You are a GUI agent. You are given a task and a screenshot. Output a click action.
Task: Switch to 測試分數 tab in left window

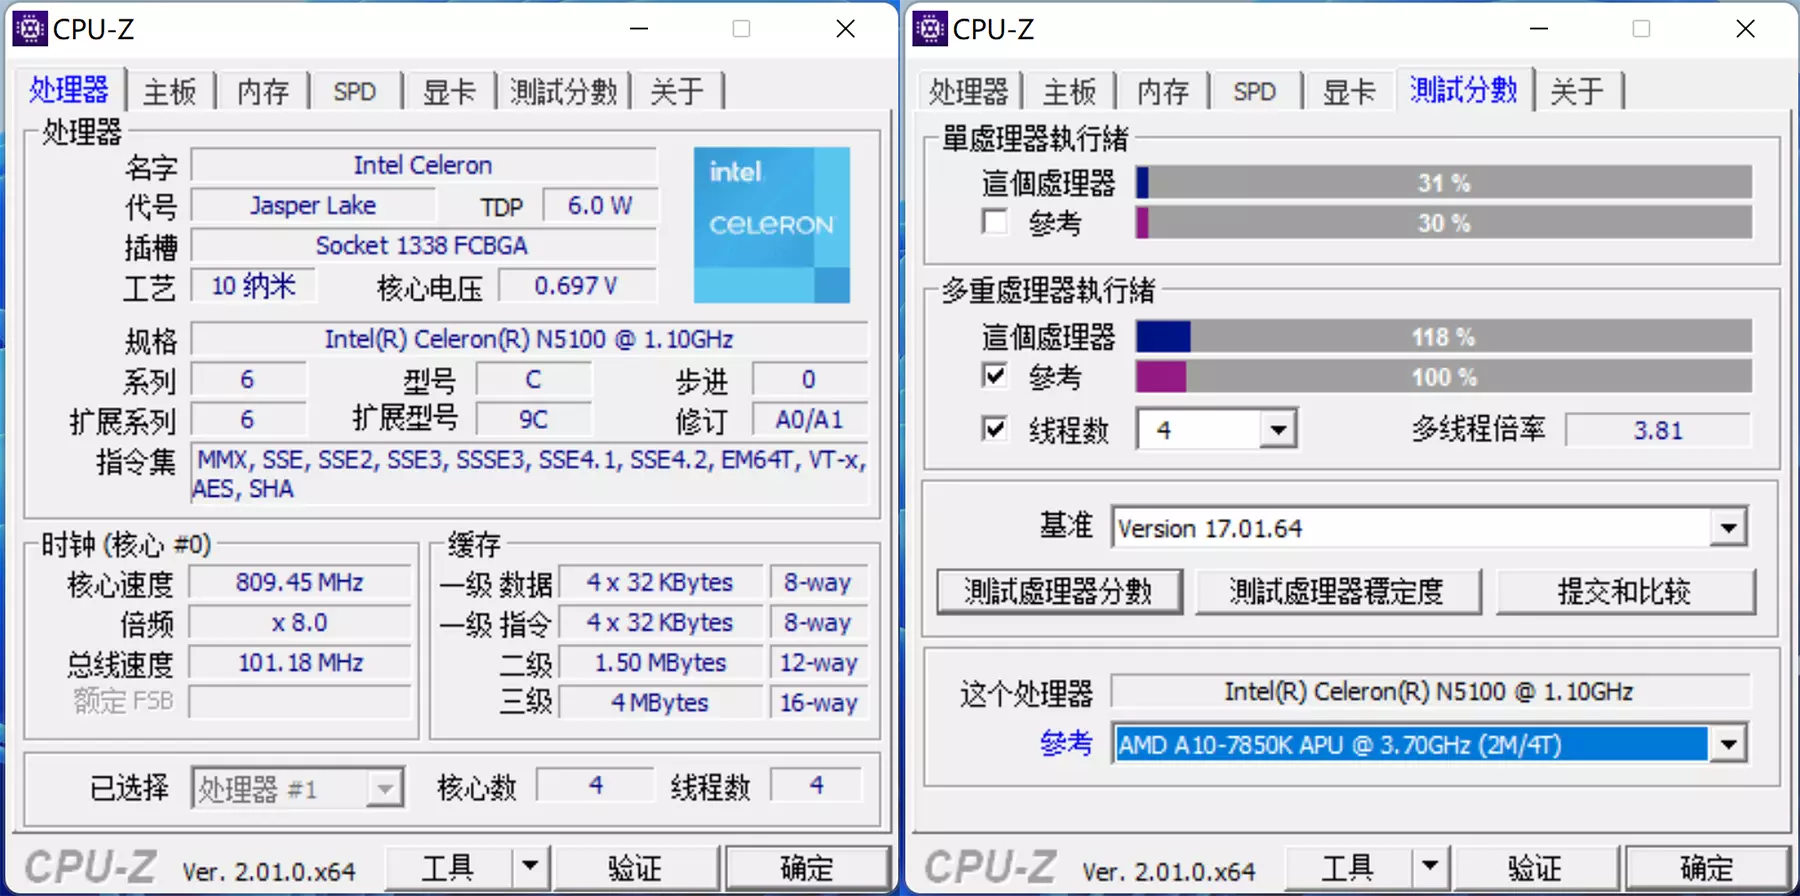[x=563, y=92]
